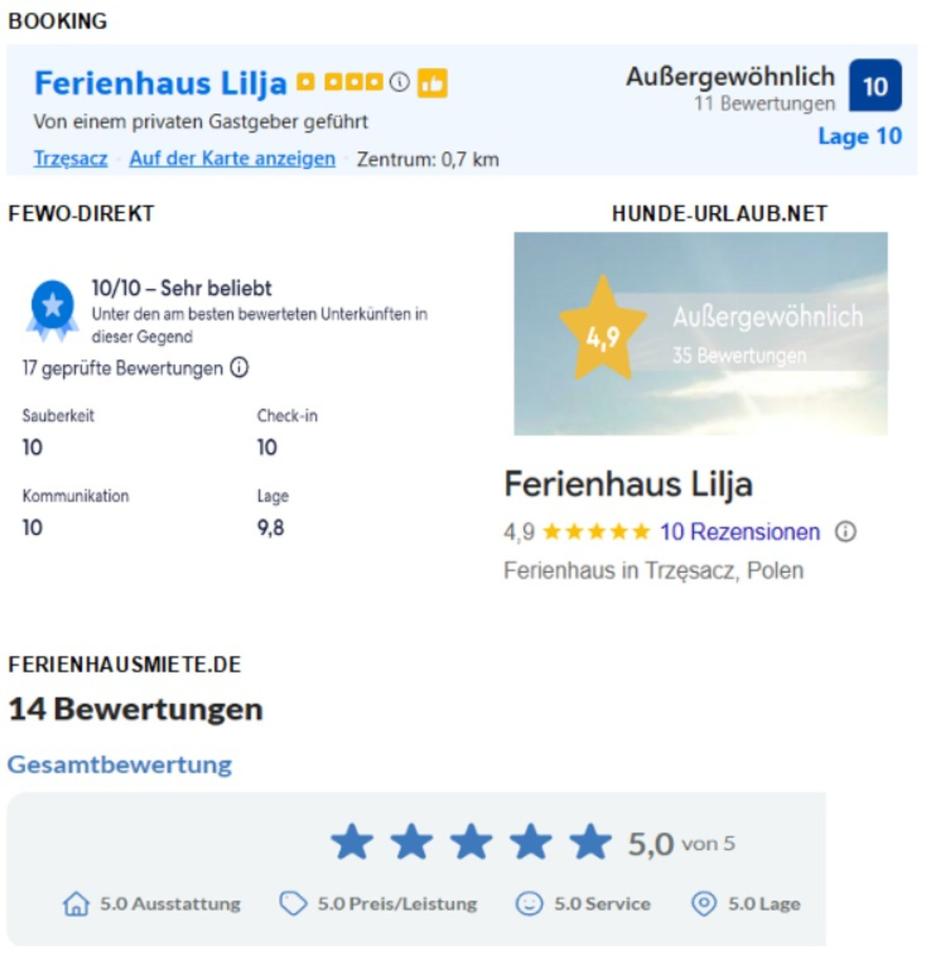This screenshot has width=950, height=960.
Task: Click the house icon beside Ausstattung
Action: (76, 905)
